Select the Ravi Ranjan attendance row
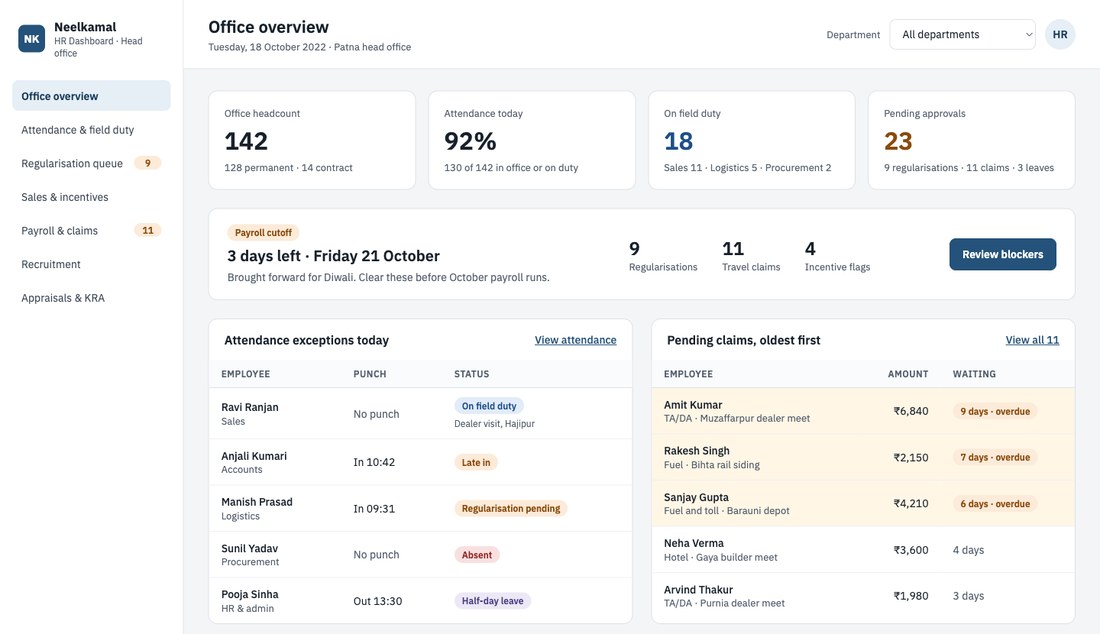 420,414
